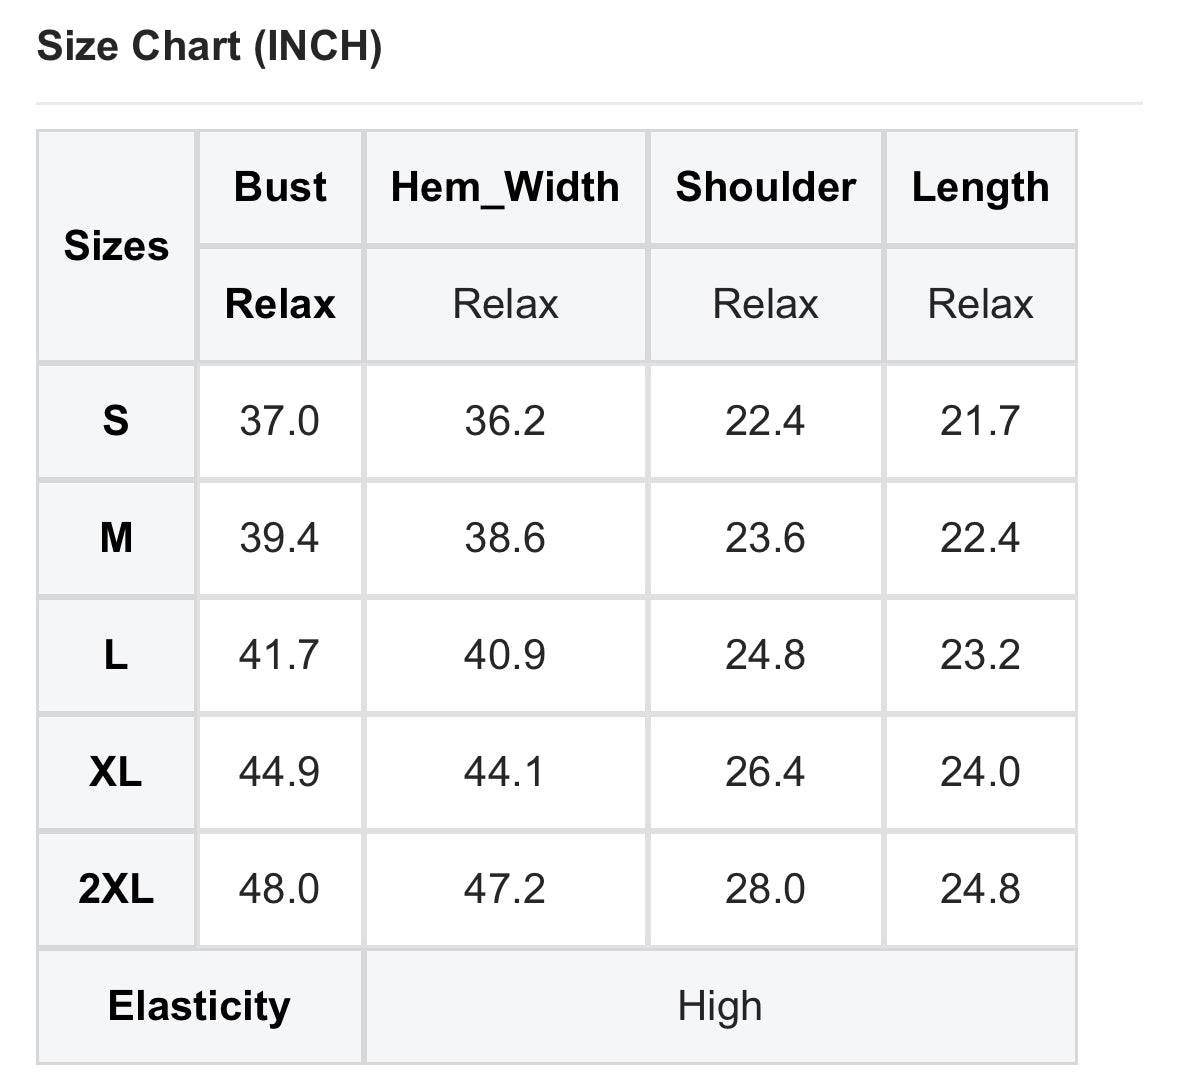Select the 38.6 hem width value
The width and height of the screenshot is (1179, 1072).
click(x=505, y=538)
